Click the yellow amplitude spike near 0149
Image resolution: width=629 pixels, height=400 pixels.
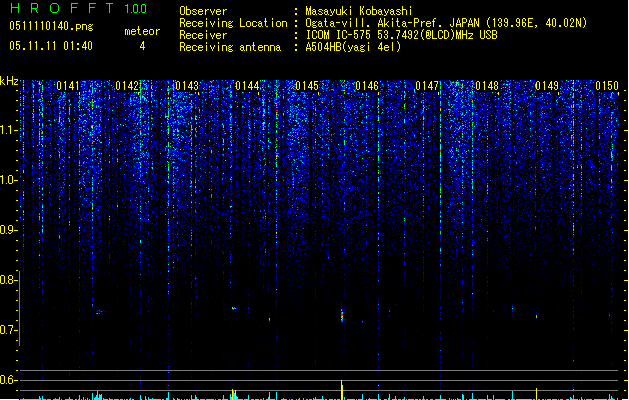click(x=536, y=394)
